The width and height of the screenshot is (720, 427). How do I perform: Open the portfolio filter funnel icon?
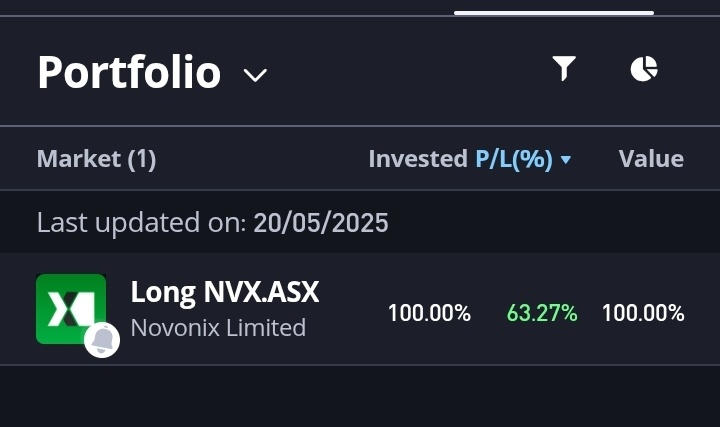(x=564, y=68)
